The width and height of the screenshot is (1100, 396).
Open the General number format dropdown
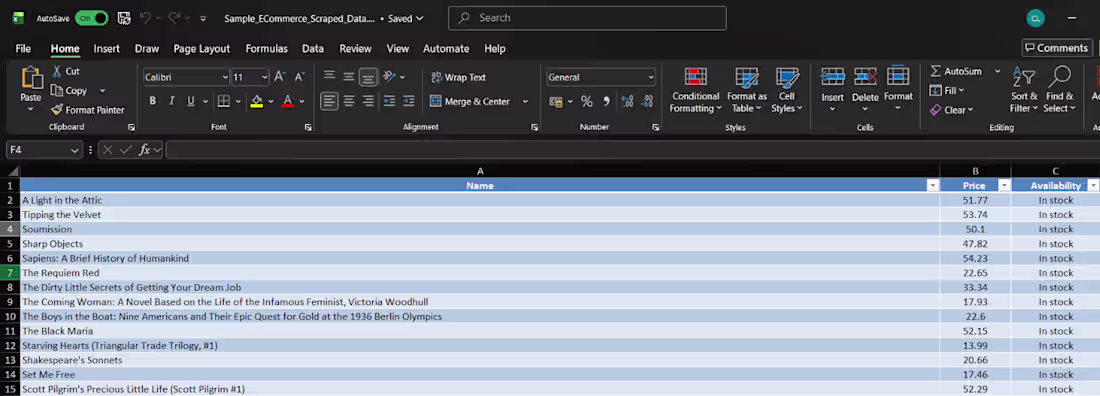pos(651,77)
